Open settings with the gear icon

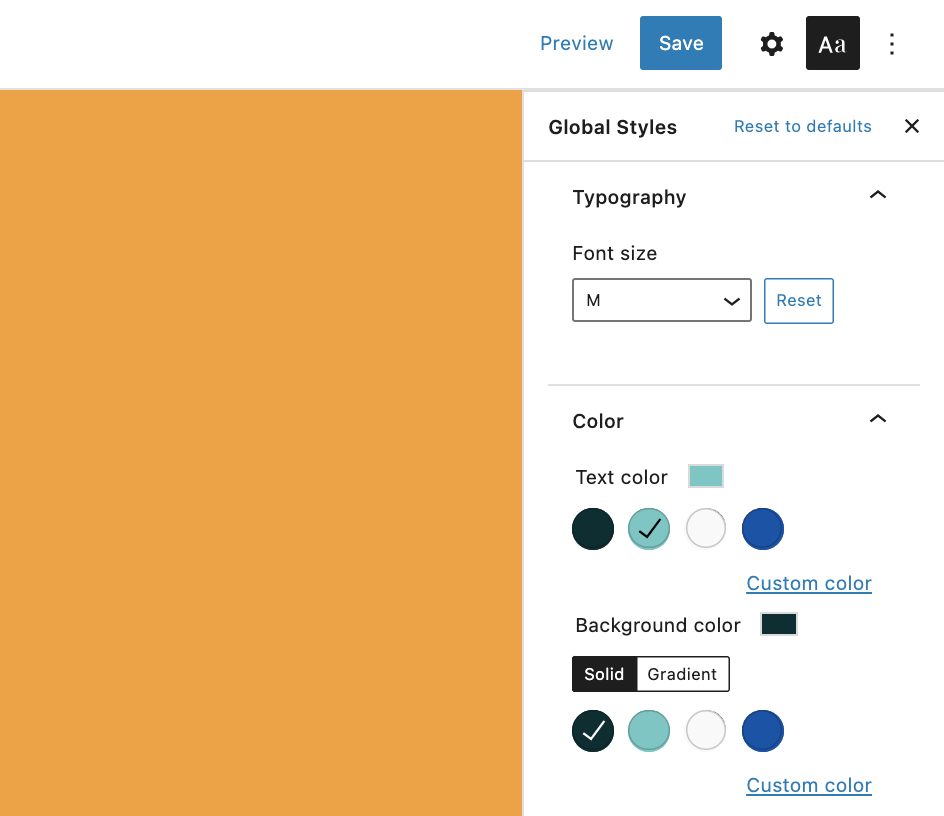[771, 44]
